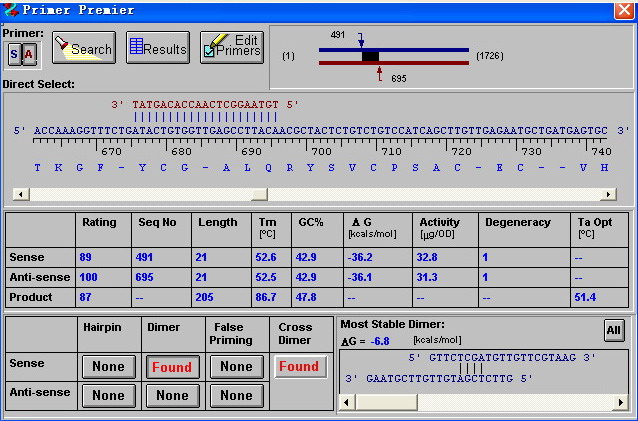Click the Sense False Priming None button

click(x=236, y=366)
